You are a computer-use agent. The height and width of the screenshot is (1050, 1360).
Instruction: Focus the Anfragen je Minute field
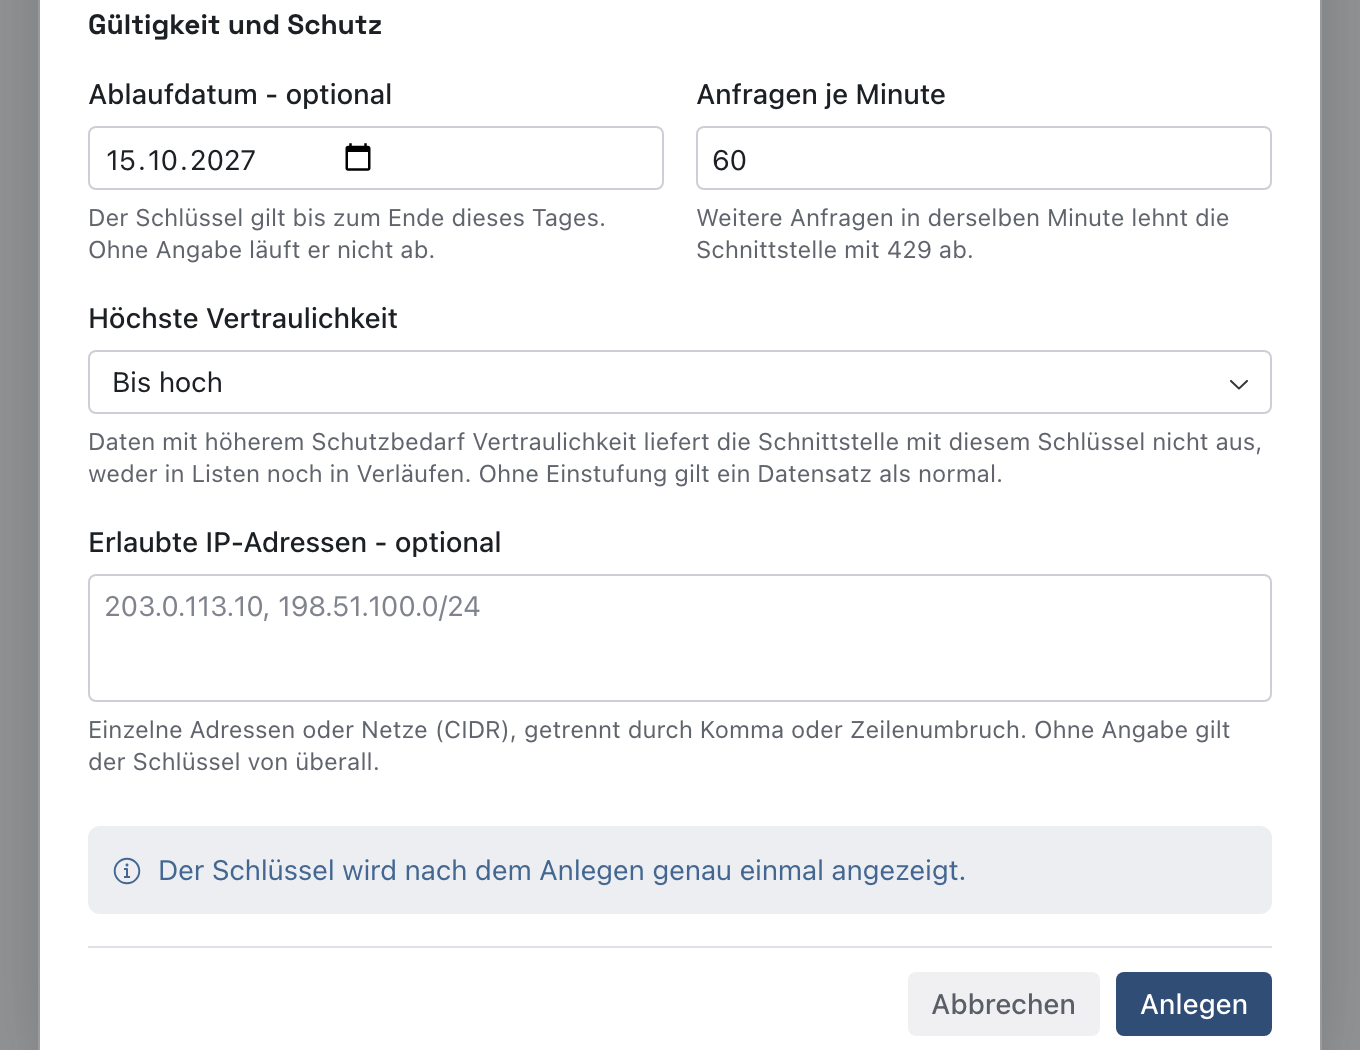984,158
